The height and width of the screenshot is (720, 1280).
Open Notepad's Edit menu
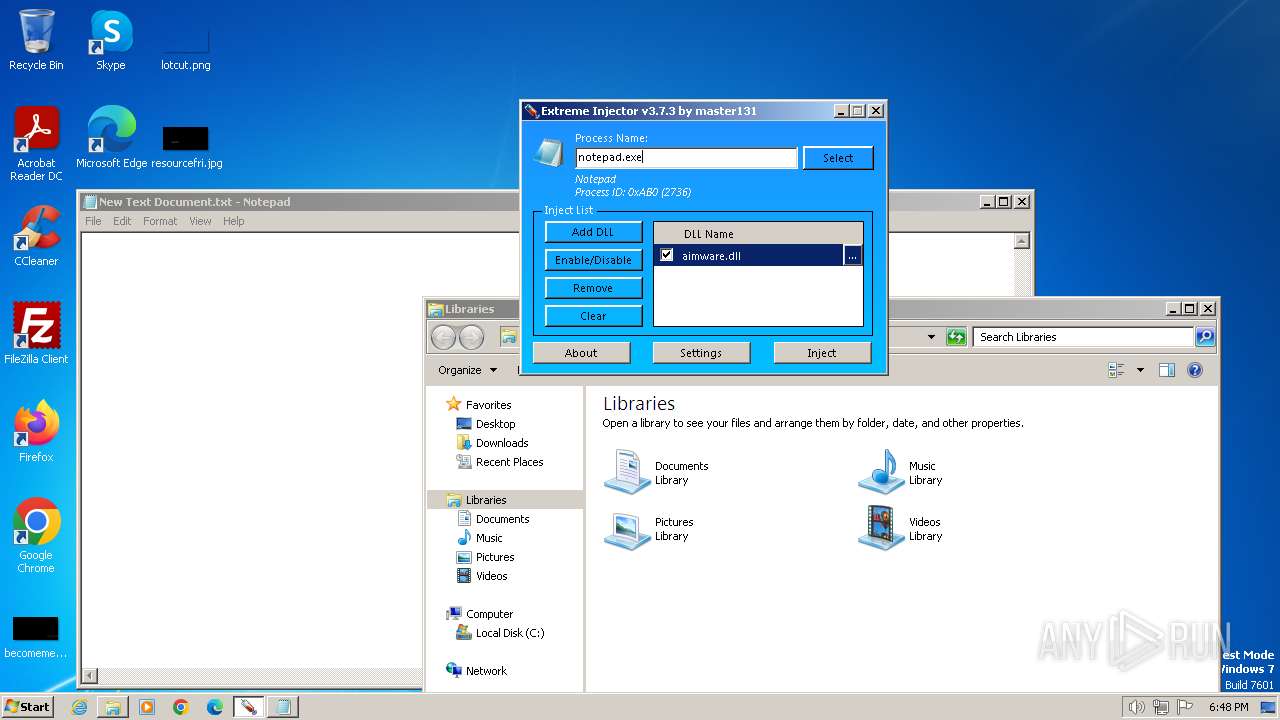122,221
